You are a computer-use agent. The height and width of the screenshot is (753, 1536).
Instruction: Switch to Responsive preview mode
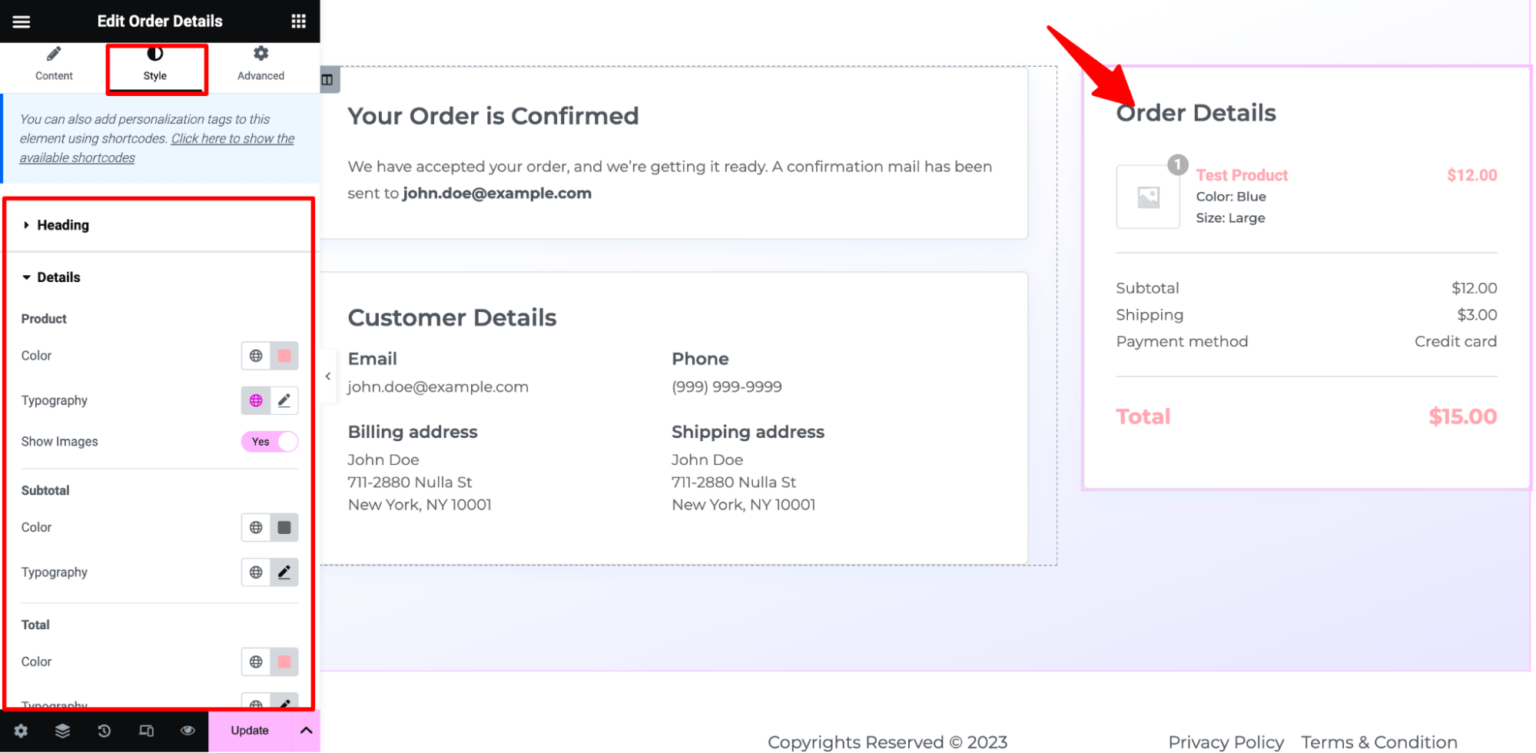pos(145,731)
